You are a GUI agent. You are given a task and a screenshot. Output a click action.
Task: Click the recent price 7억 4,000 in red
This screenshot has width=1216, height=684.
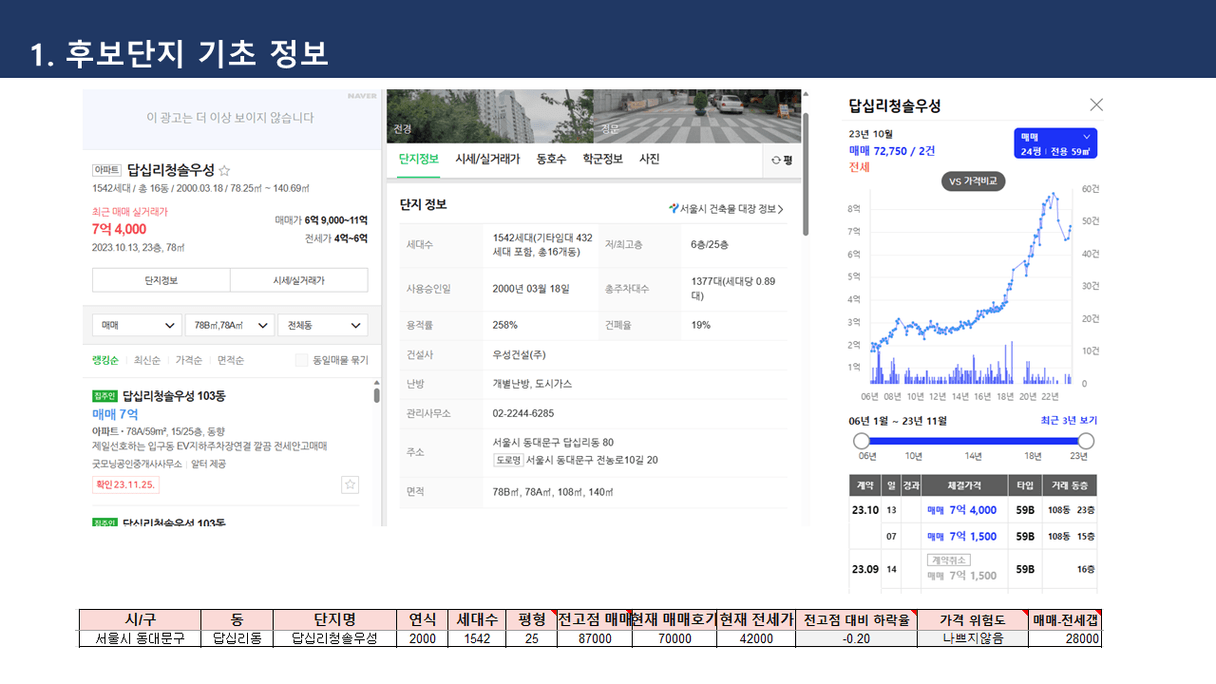[119, 229]
